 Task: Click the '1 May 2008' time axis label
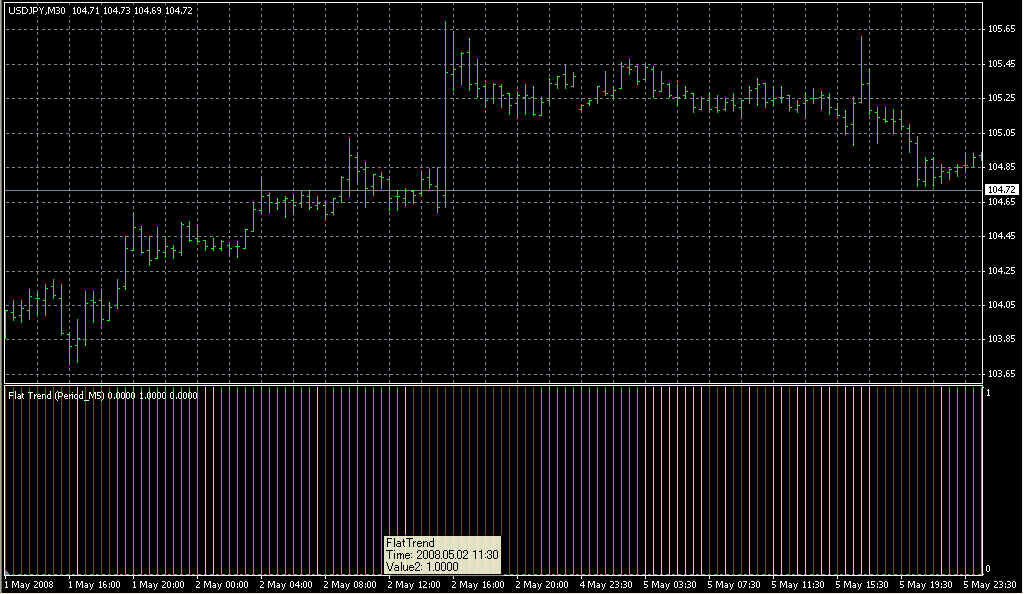[29, 583]
